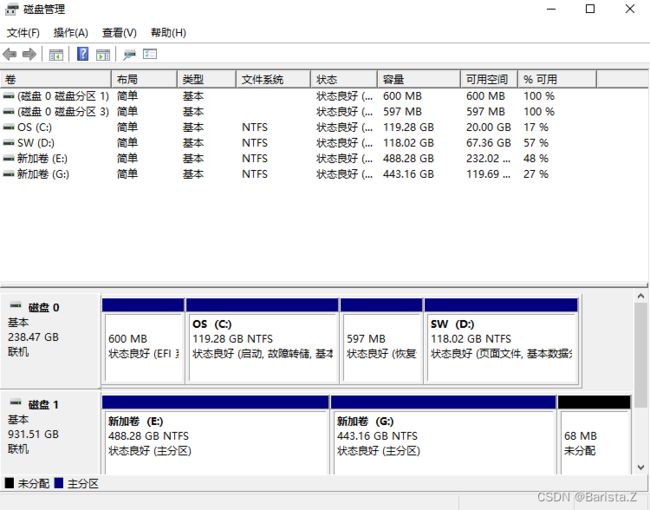Sort by the 容量 column header
The height and width of the screenshot is (510, 650).
419,79
